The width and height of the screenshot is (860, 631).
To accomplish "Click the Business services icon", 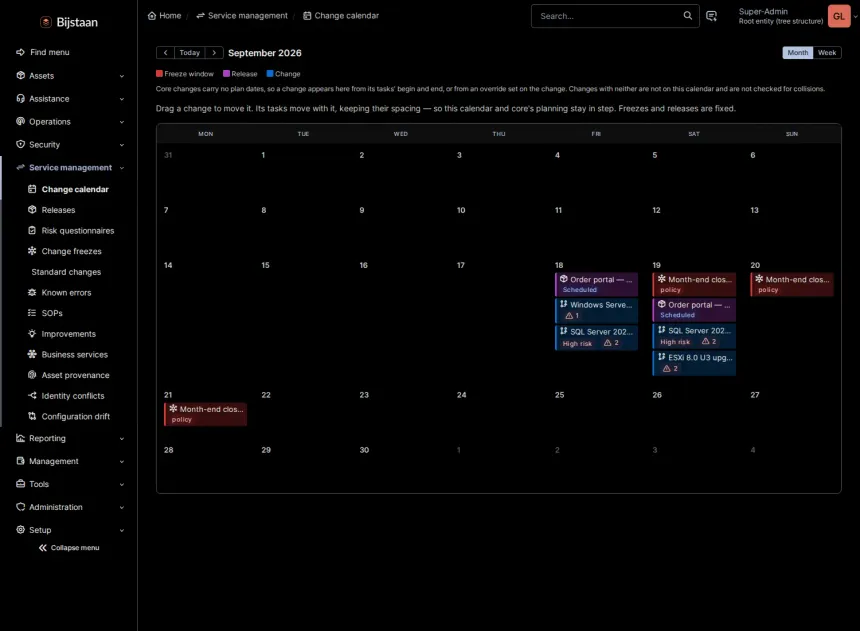I will tap(32, 354).
